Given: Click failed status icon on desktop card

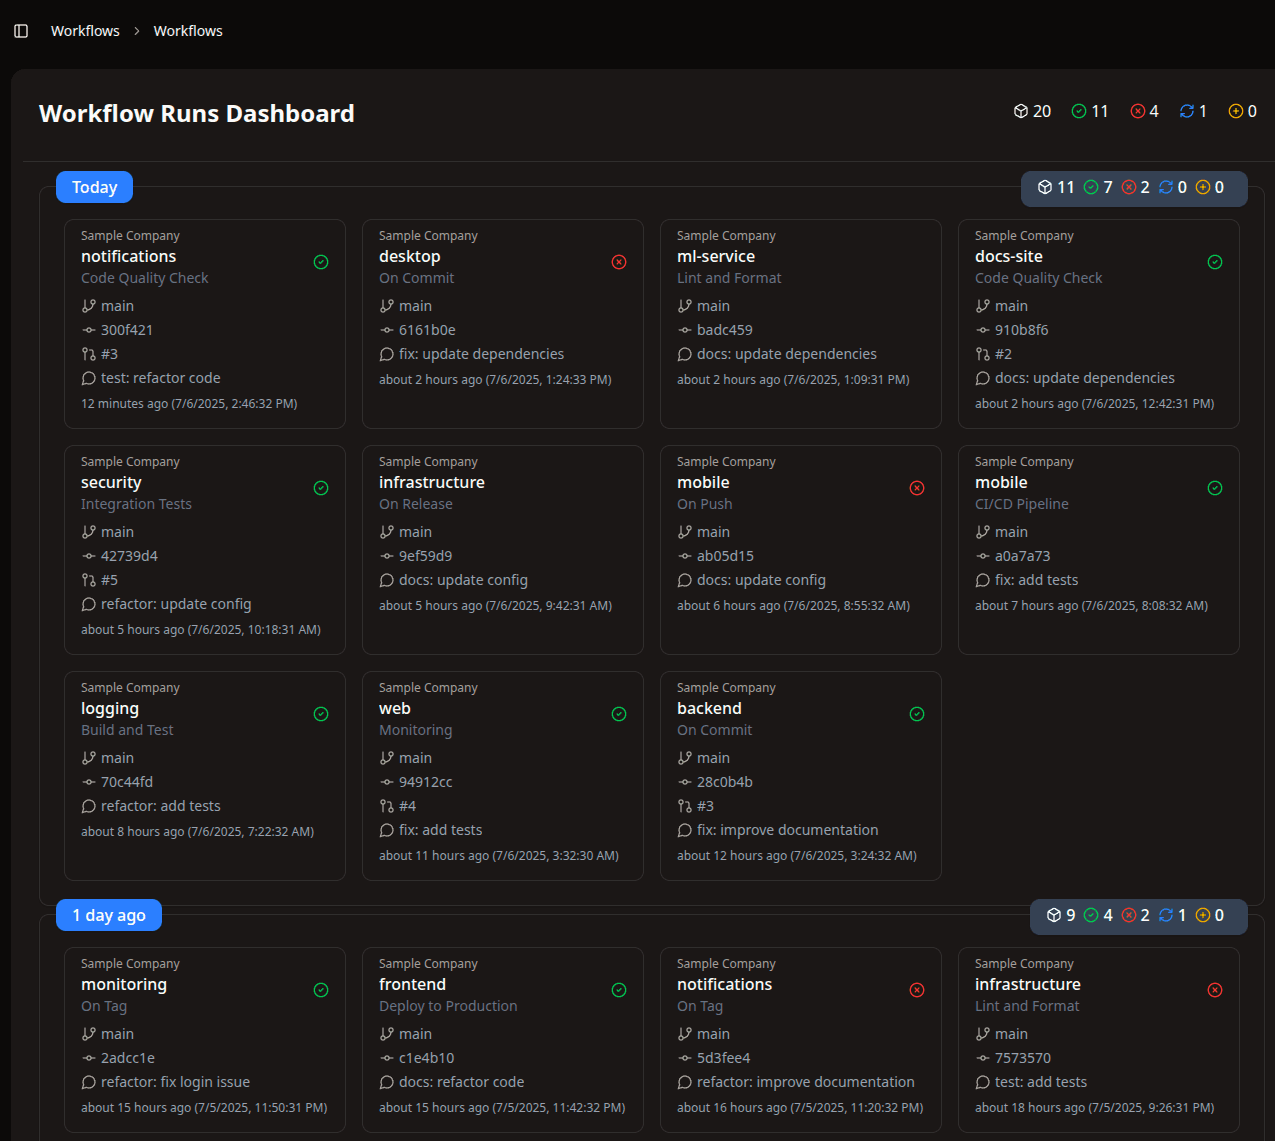Looking at the screenshot, I should (619, 262).
